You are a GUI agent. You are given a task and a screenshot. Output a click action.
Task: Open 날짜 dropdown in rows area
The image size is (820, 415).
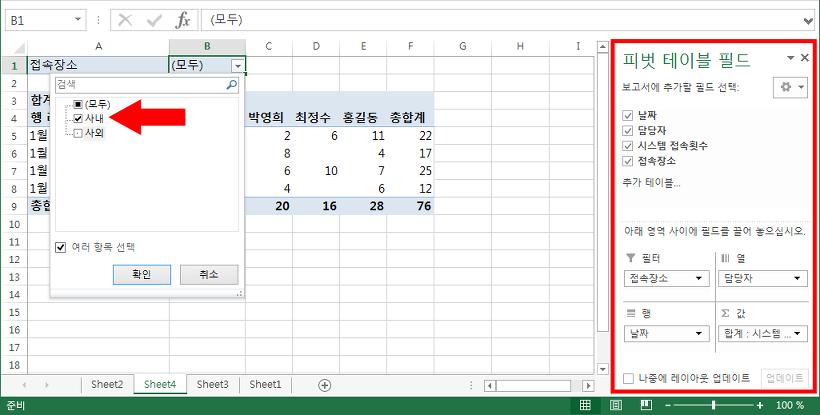[x=699, y=333]
